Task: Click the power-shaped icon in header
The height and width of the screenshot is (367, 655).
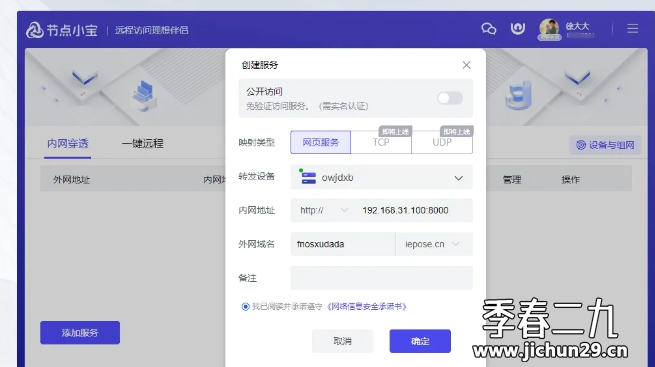Action: tap(518, 28)
